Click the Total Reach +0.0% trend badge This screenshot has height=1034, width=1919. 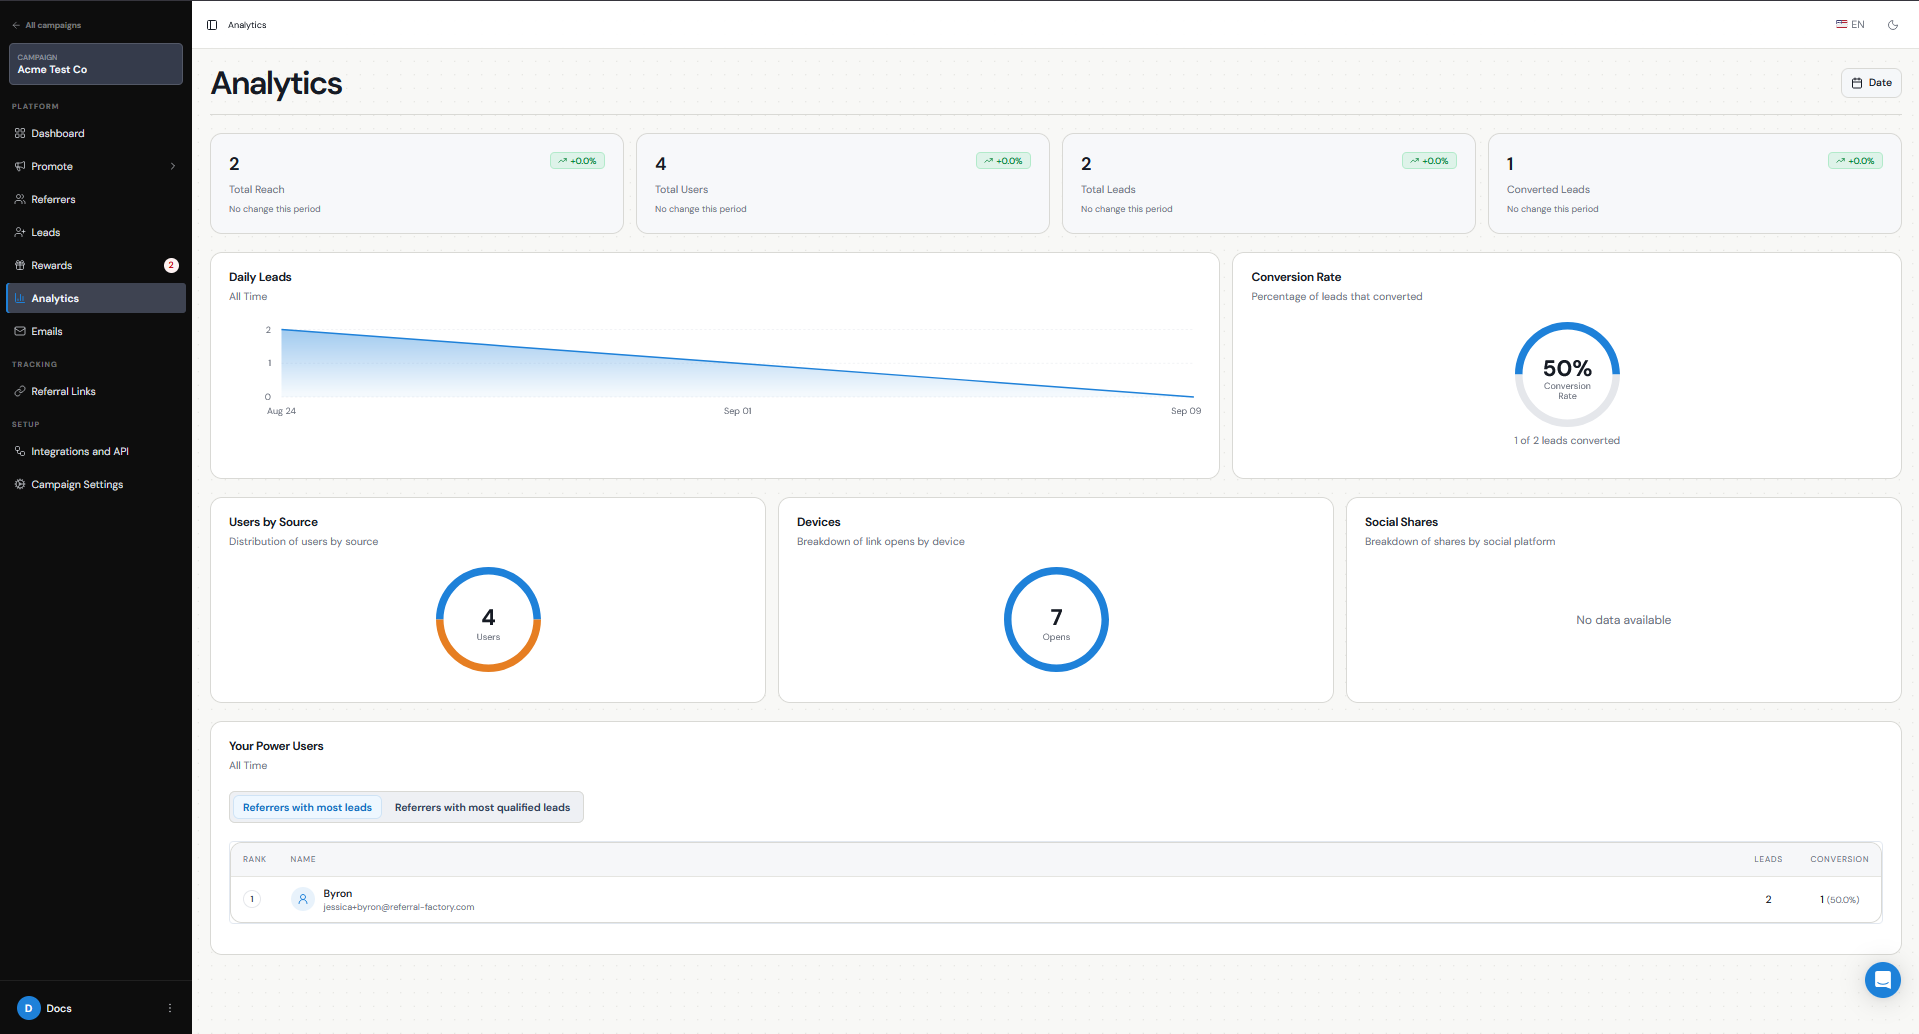[577, 161]
